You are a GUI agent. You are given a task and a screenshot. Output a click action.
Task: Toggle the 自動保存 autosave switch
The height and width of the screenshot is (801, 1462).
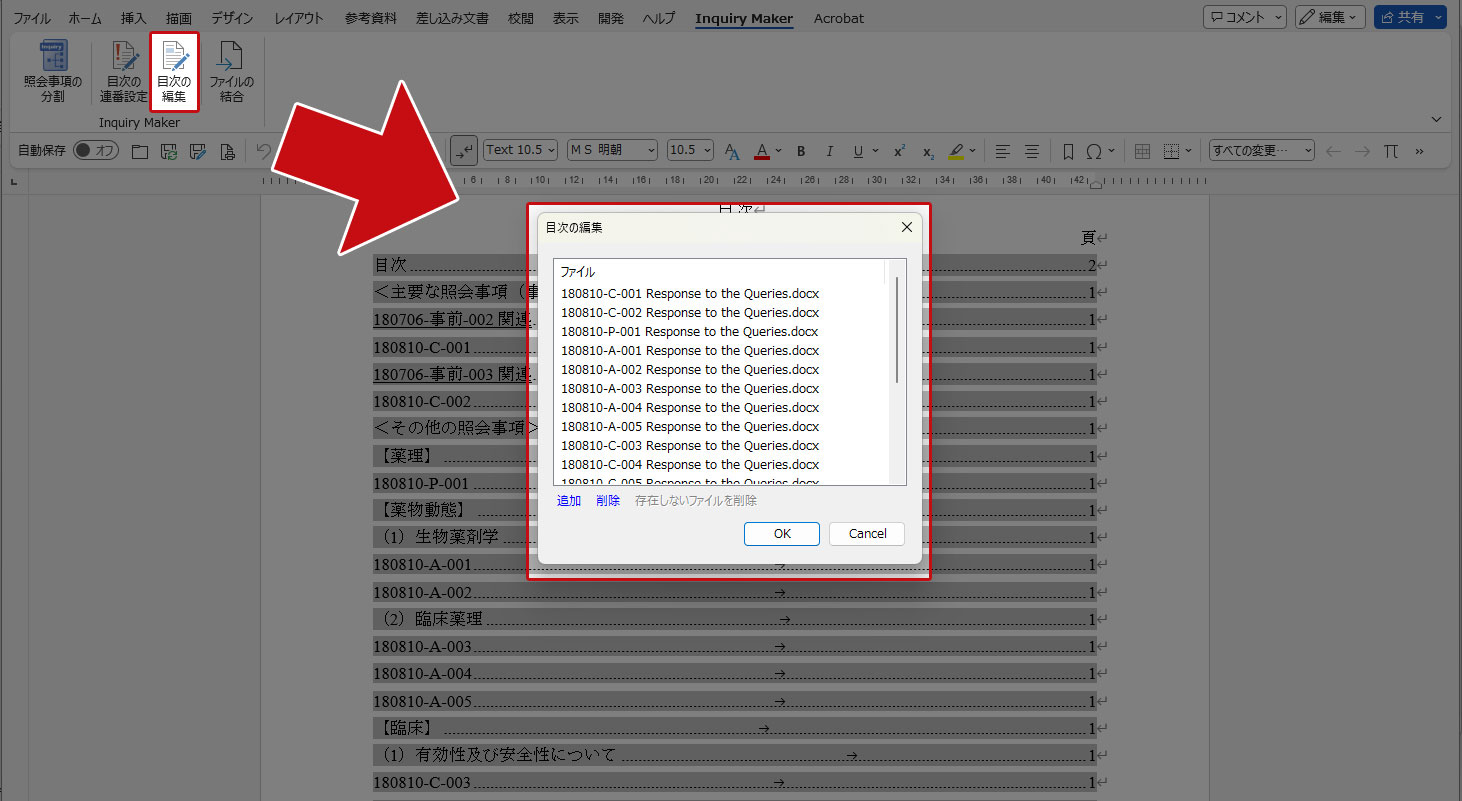96,150
